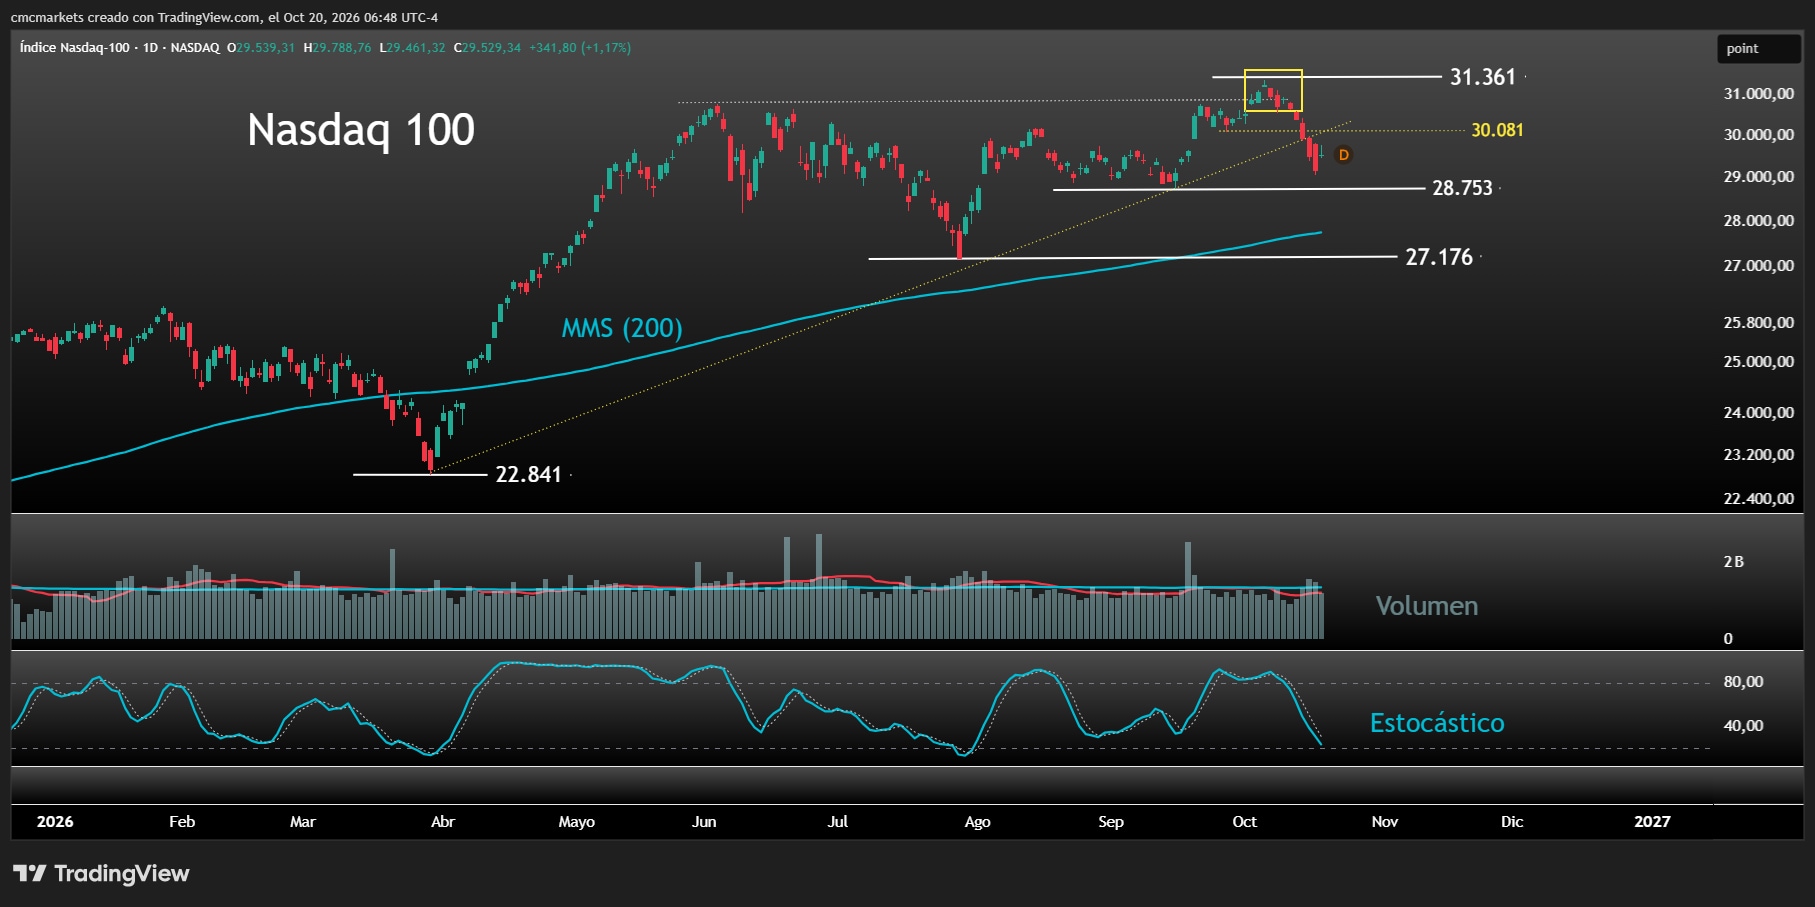Click the Volumen pane label
The image size is (1815, 907).
[1427, 606]
